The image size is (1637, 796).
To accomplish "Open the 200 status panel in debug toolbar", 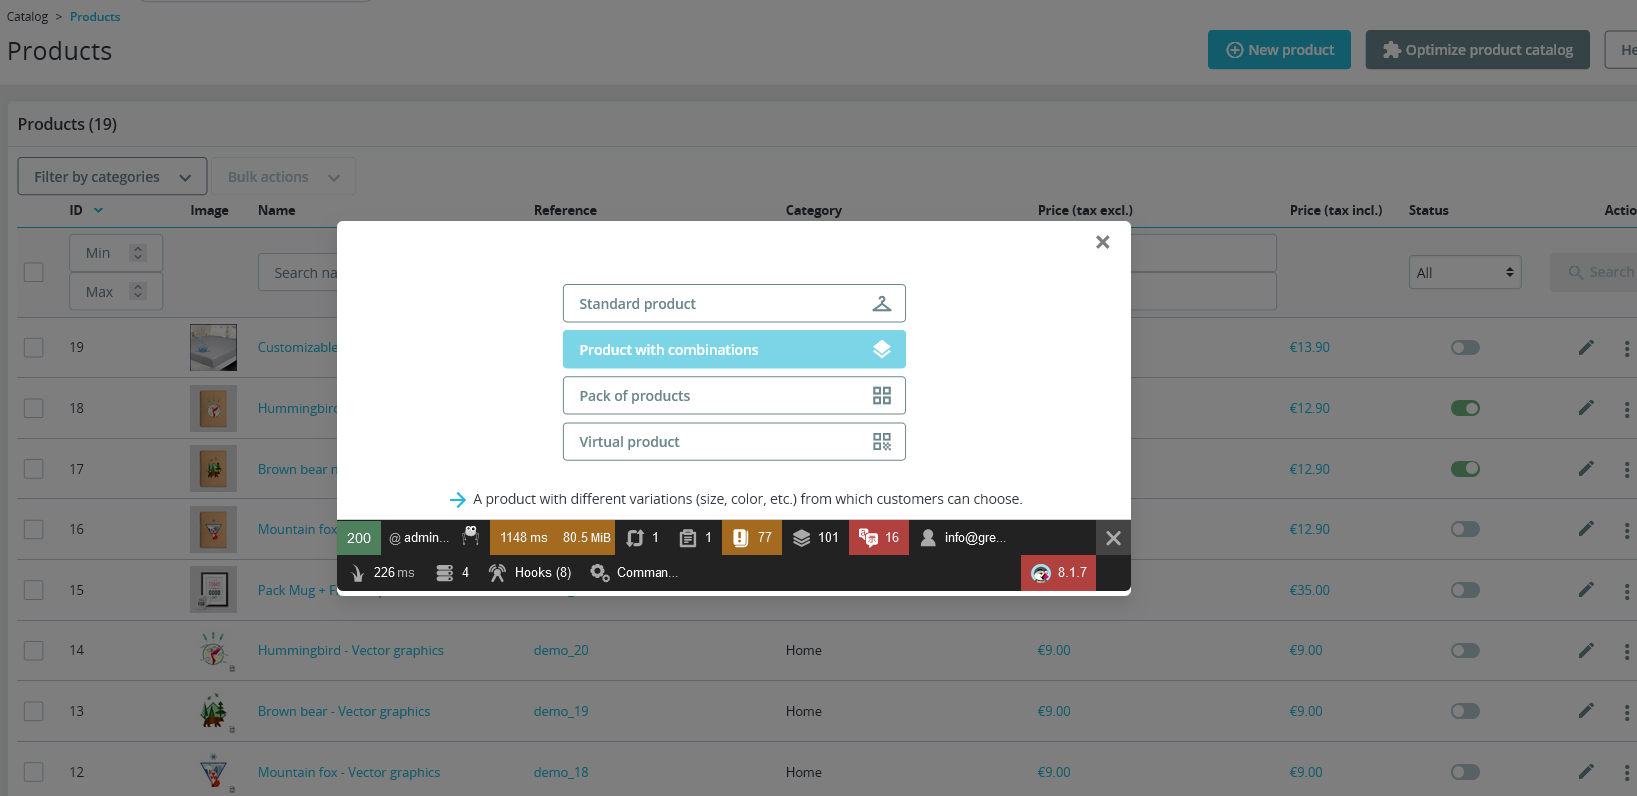I will [359, 538].
